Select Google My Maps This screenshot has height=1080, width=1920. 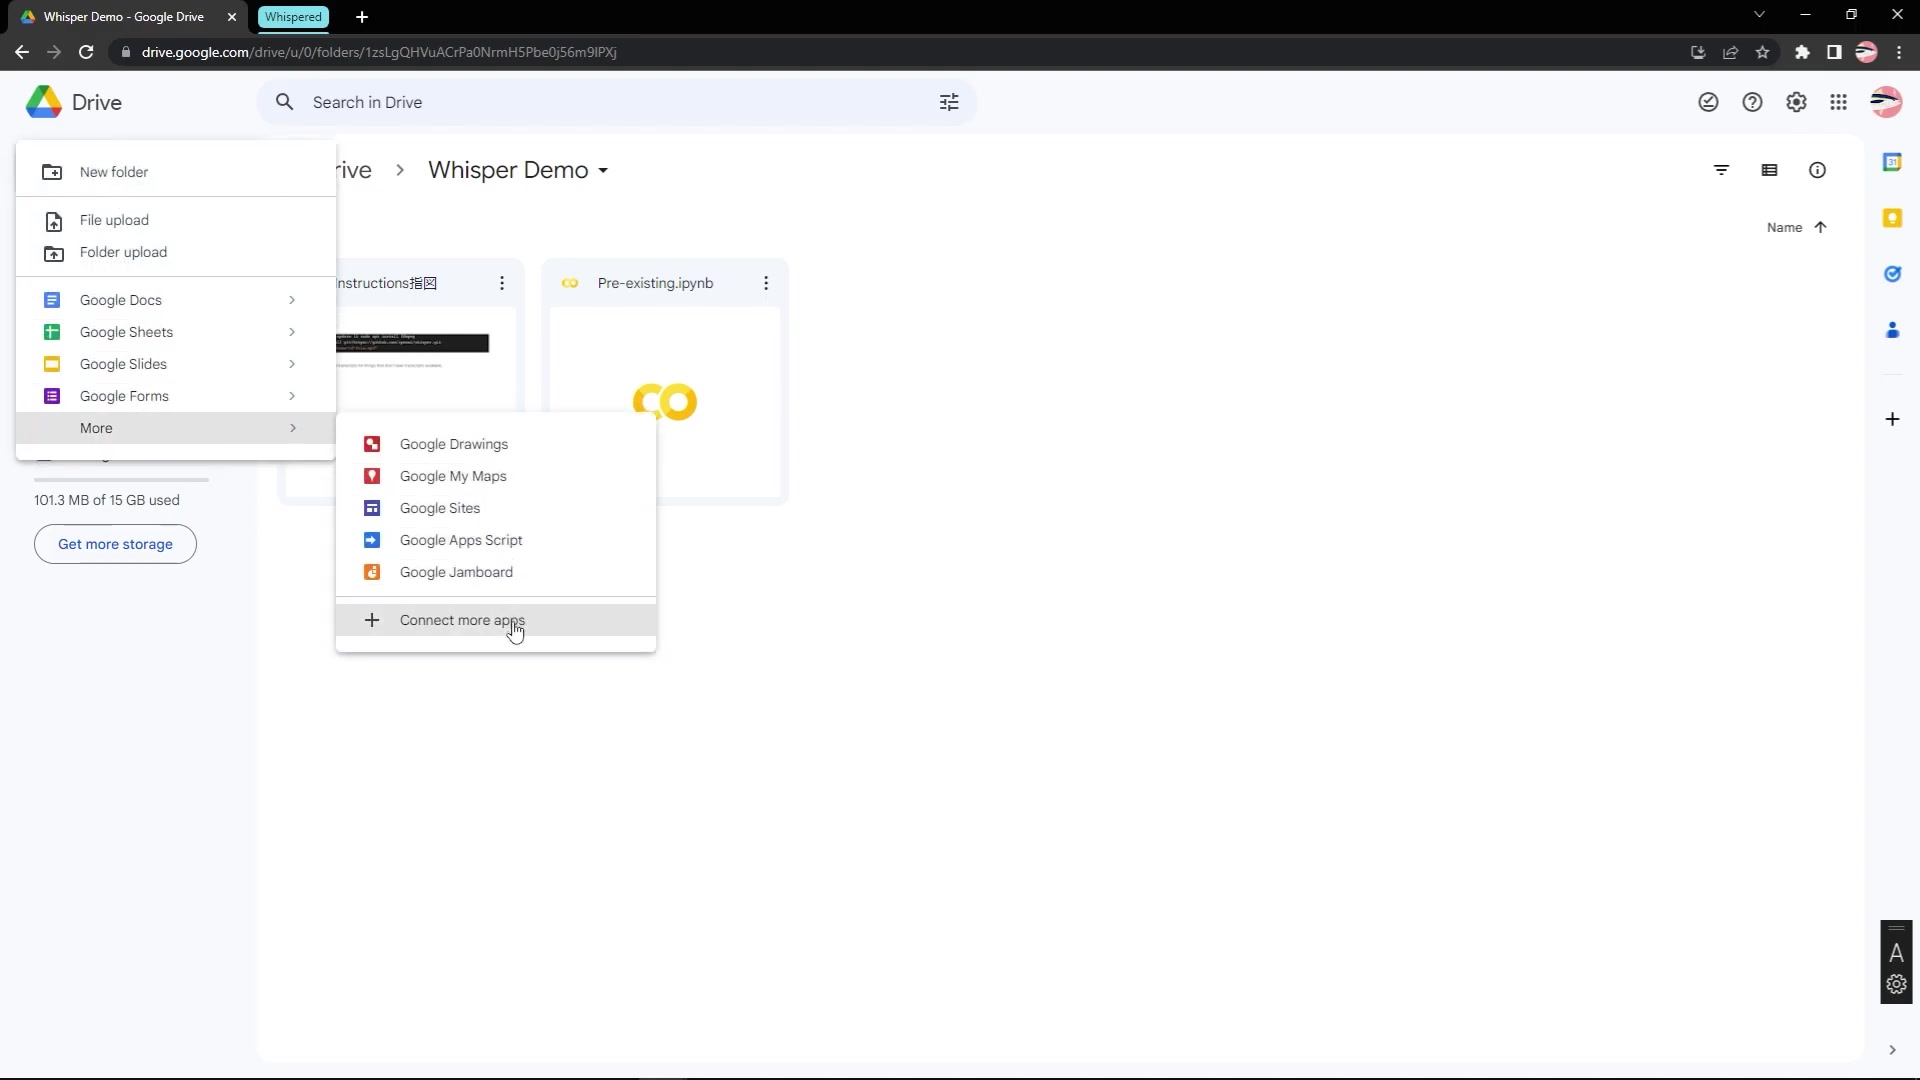coord(496,476)
